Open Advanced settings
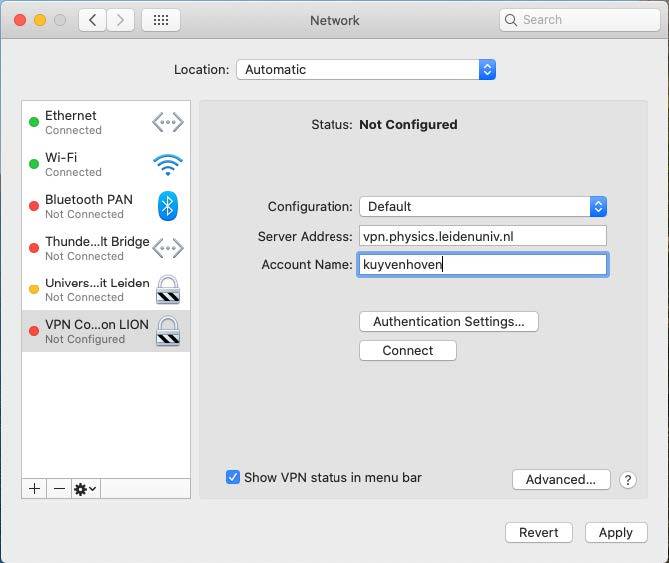 (561, 479)
